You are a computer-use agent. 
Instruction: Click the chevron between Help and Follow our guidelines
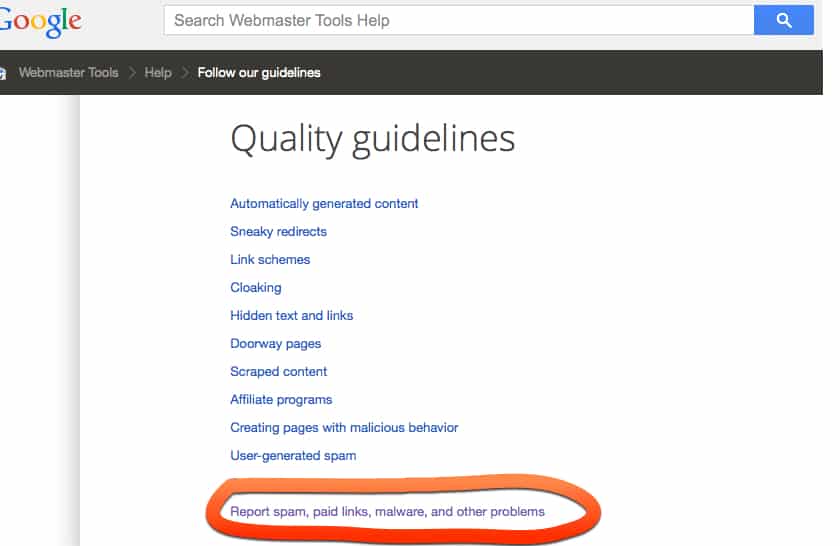(x=185, y=73)
